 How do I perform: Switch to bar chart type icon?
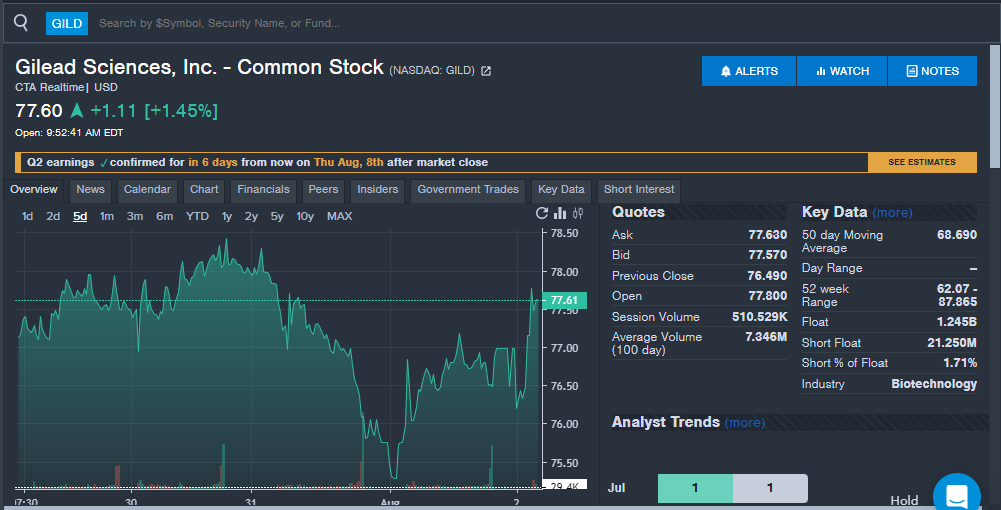[561, 213]
